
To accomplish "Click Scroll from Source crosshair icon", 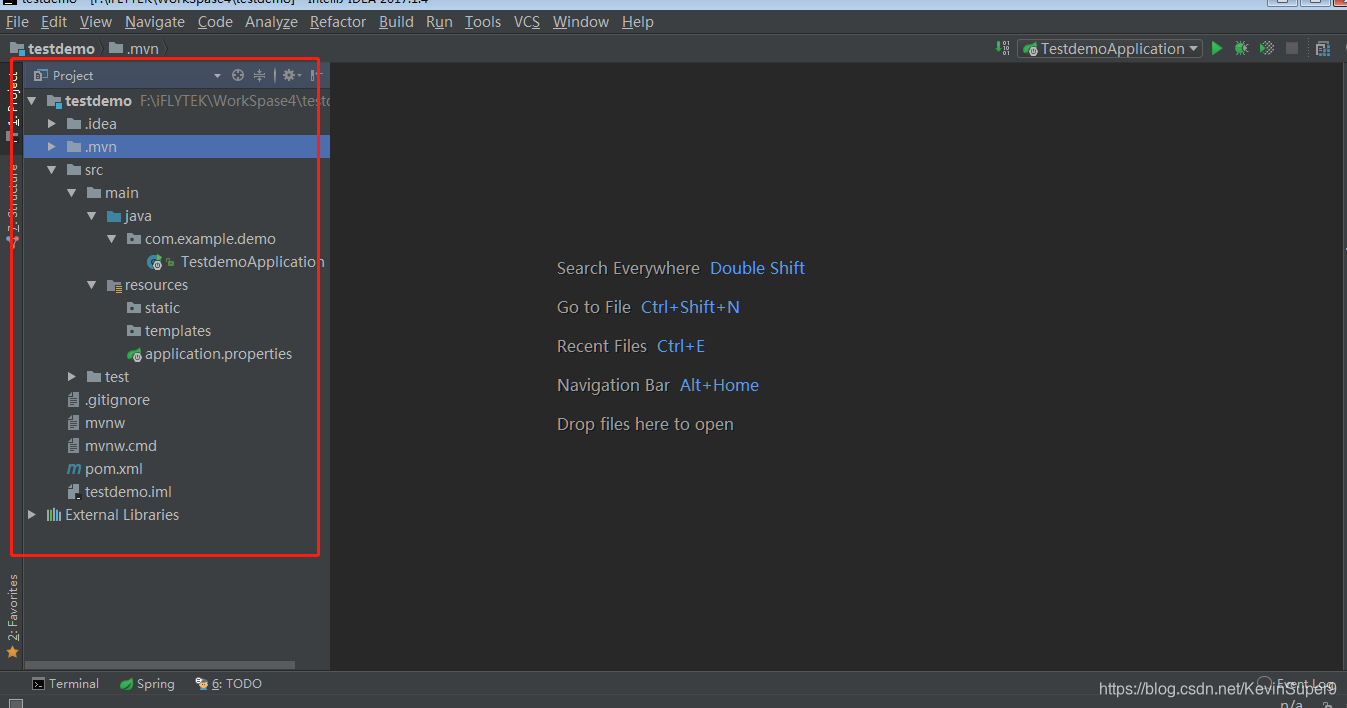I will pos(238,75).
